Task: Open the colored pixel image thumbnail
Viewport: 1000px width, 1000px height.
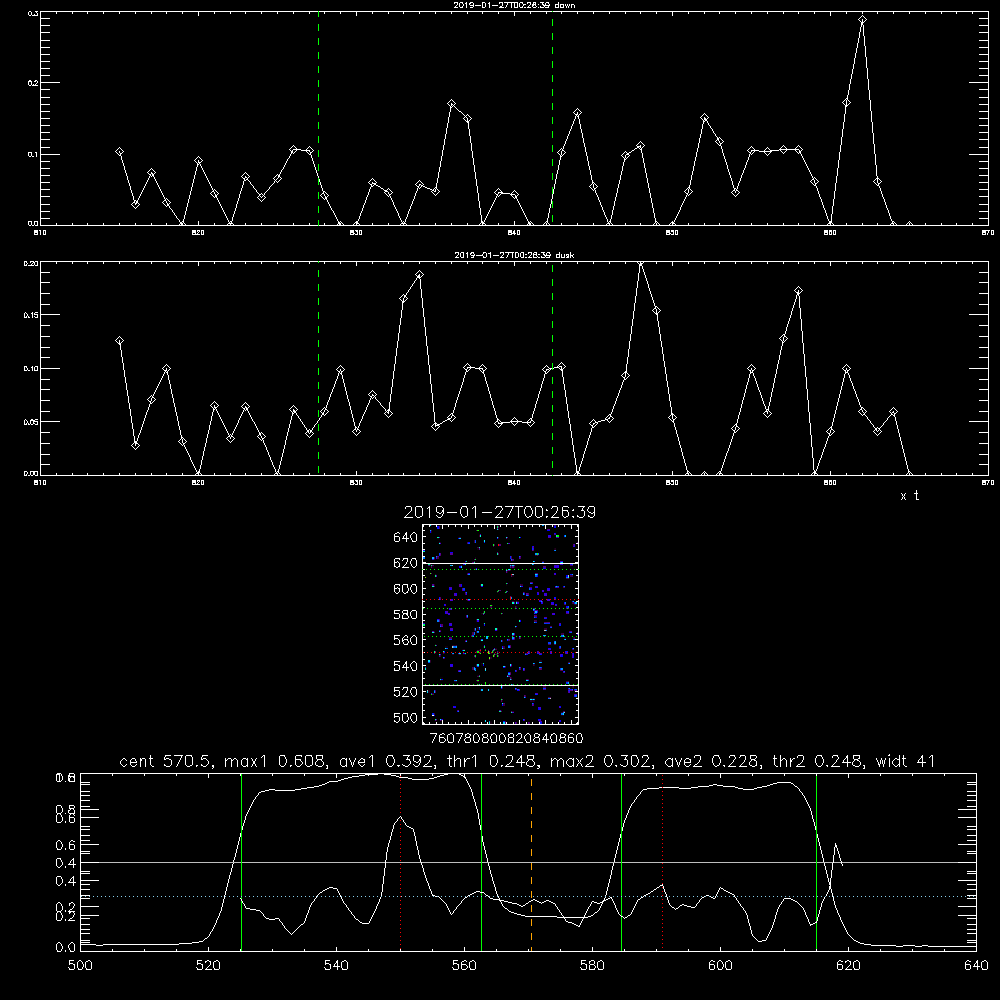Action: (501, 624)
